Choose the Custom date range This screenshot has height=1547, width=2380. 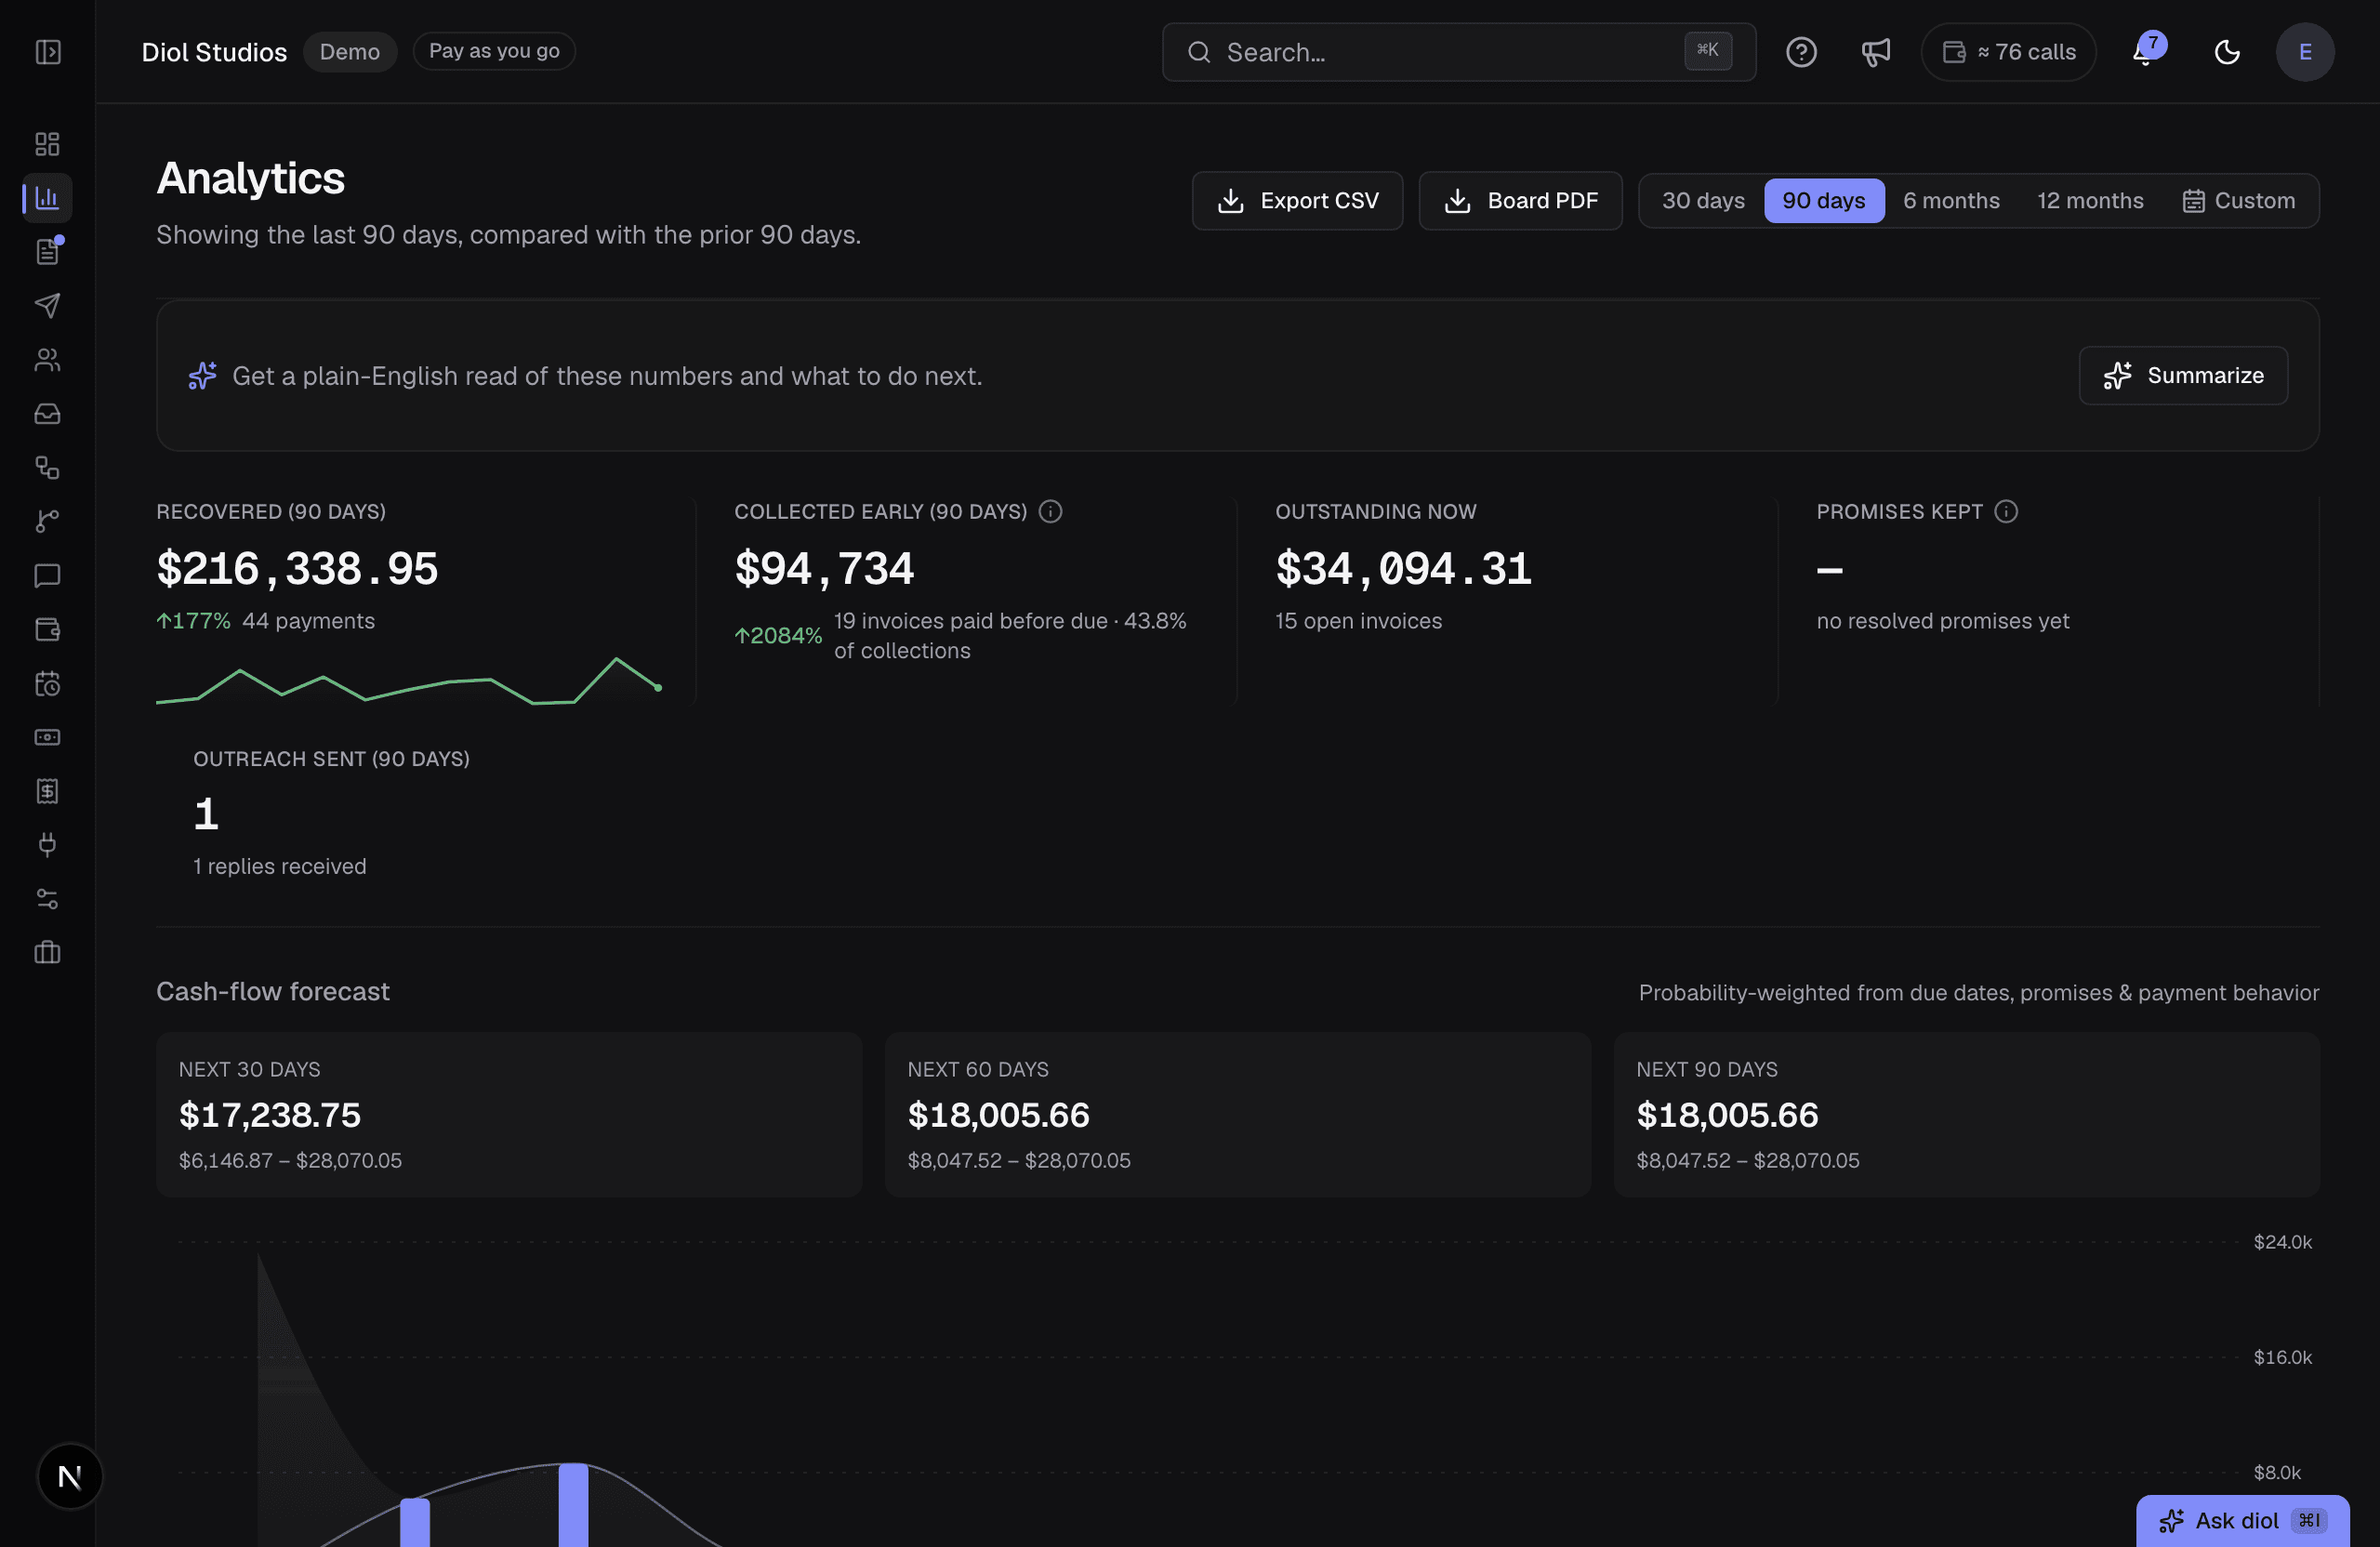pyautogui.click(x=2237, y=201)
